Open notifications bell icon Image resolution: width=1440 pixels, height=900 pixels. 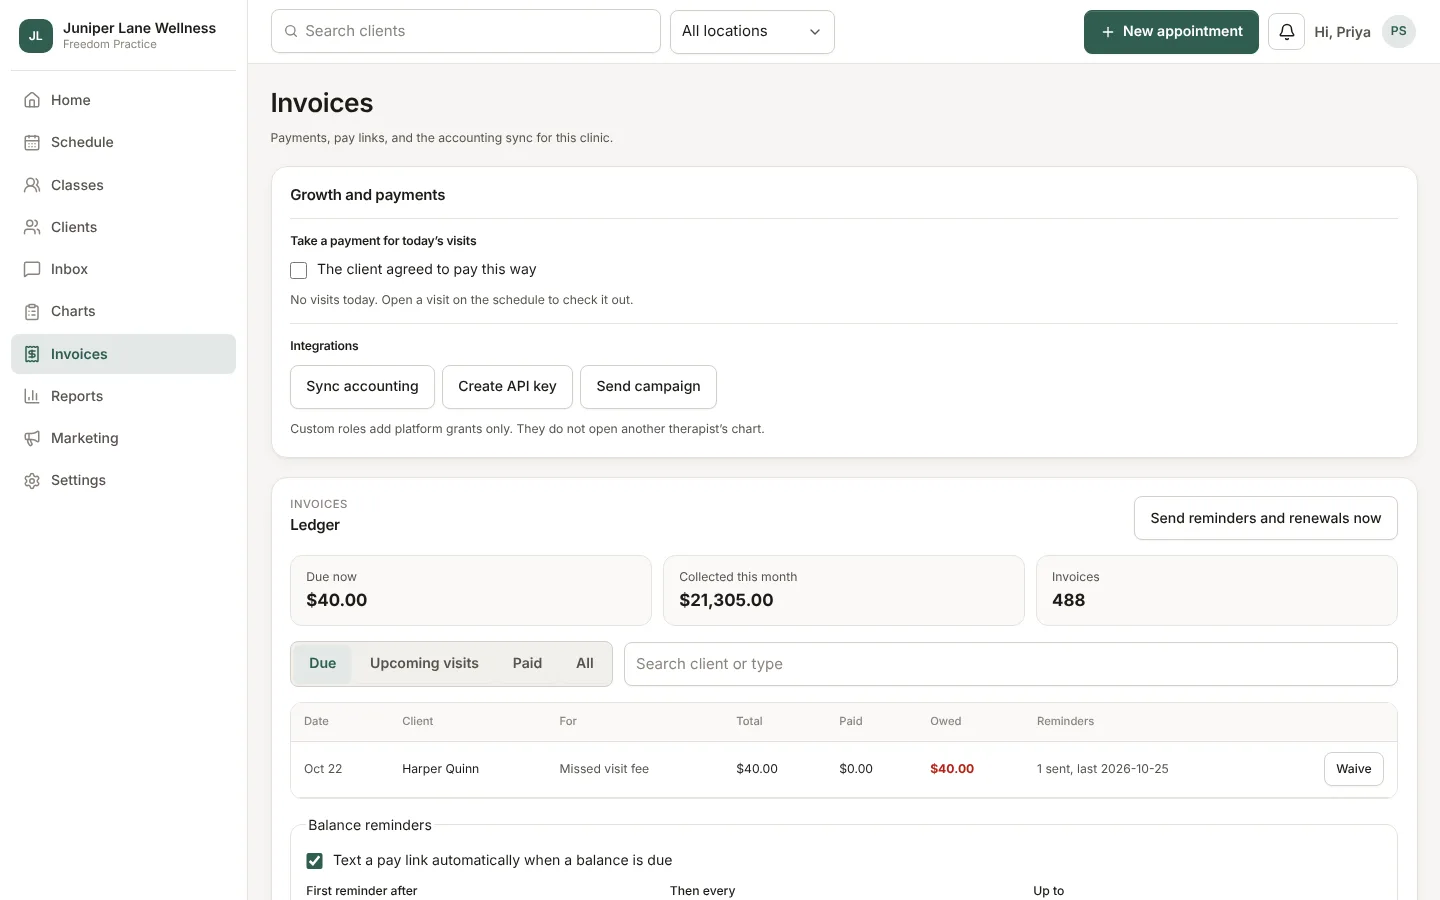[1286, 32]
